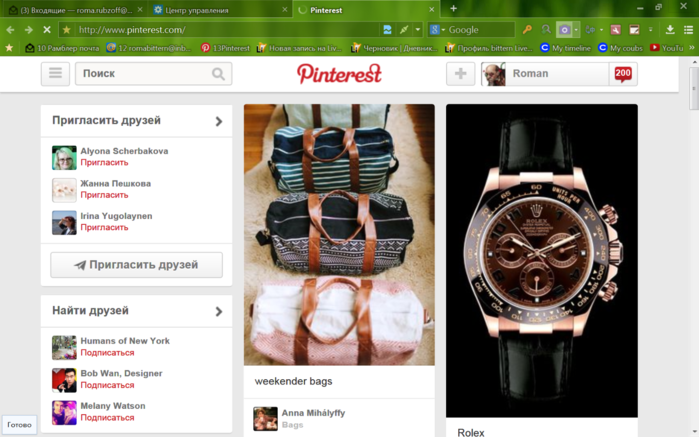Image resolution: width=699 pixels, height=437 pixels.
Task: Open the weekender bags pin image
Action: point(339,235)
